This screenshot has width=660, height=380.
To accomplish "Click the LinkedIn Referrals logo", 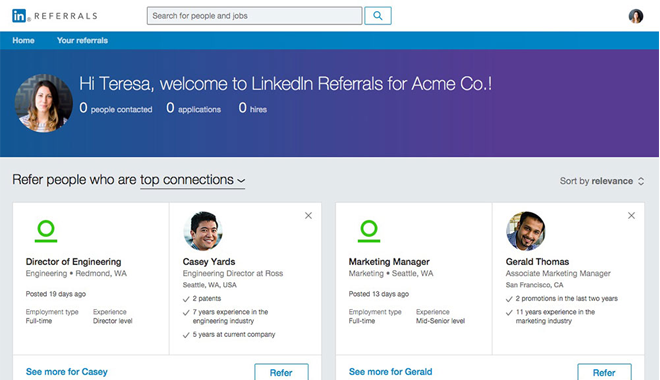I will (55, 16).
